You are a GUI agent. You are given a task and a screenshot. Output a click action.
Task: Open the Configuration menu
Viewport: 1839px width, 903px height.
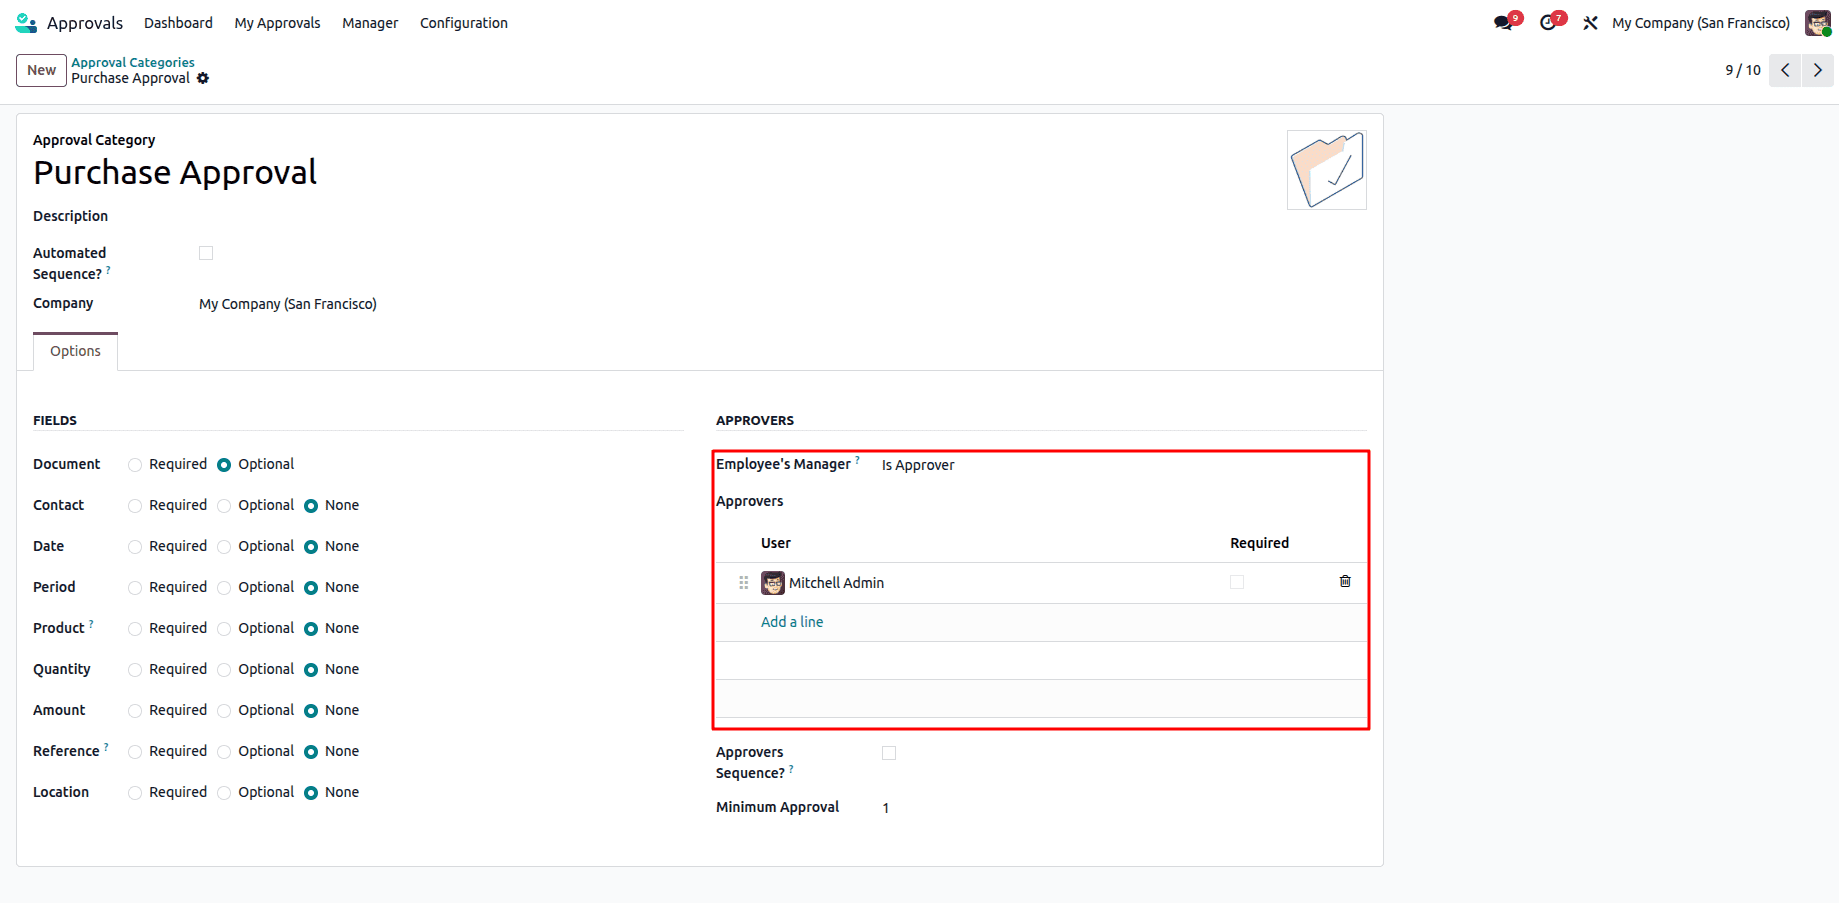click(464, 23)
